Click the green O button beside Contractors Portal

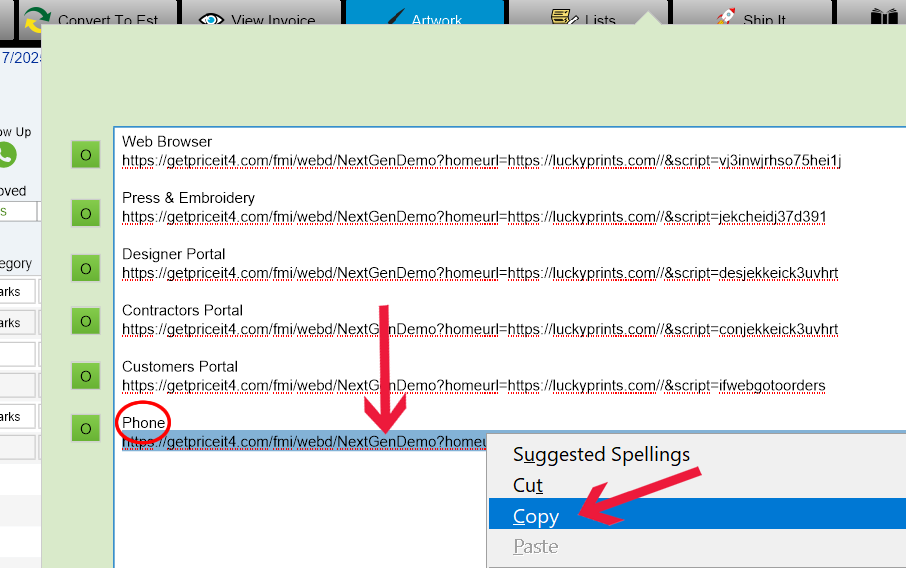coord(86,321)
